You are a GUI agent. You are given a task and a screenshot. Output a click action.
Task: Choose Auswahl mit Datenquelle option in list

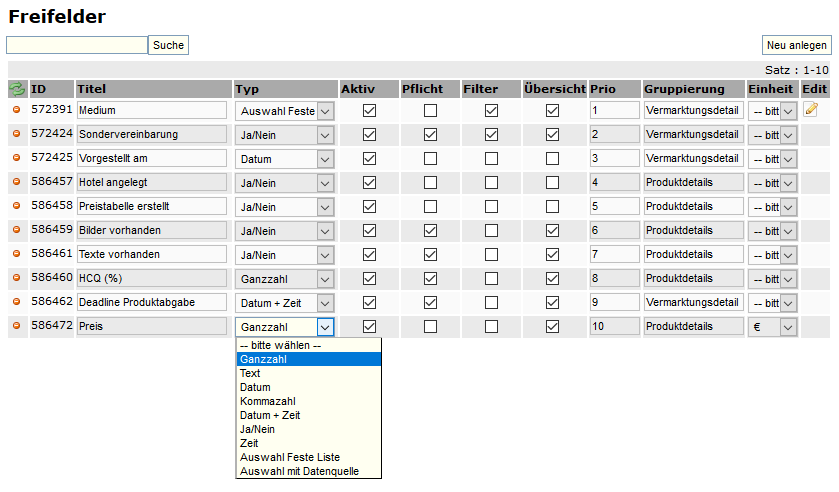(298, 471)
